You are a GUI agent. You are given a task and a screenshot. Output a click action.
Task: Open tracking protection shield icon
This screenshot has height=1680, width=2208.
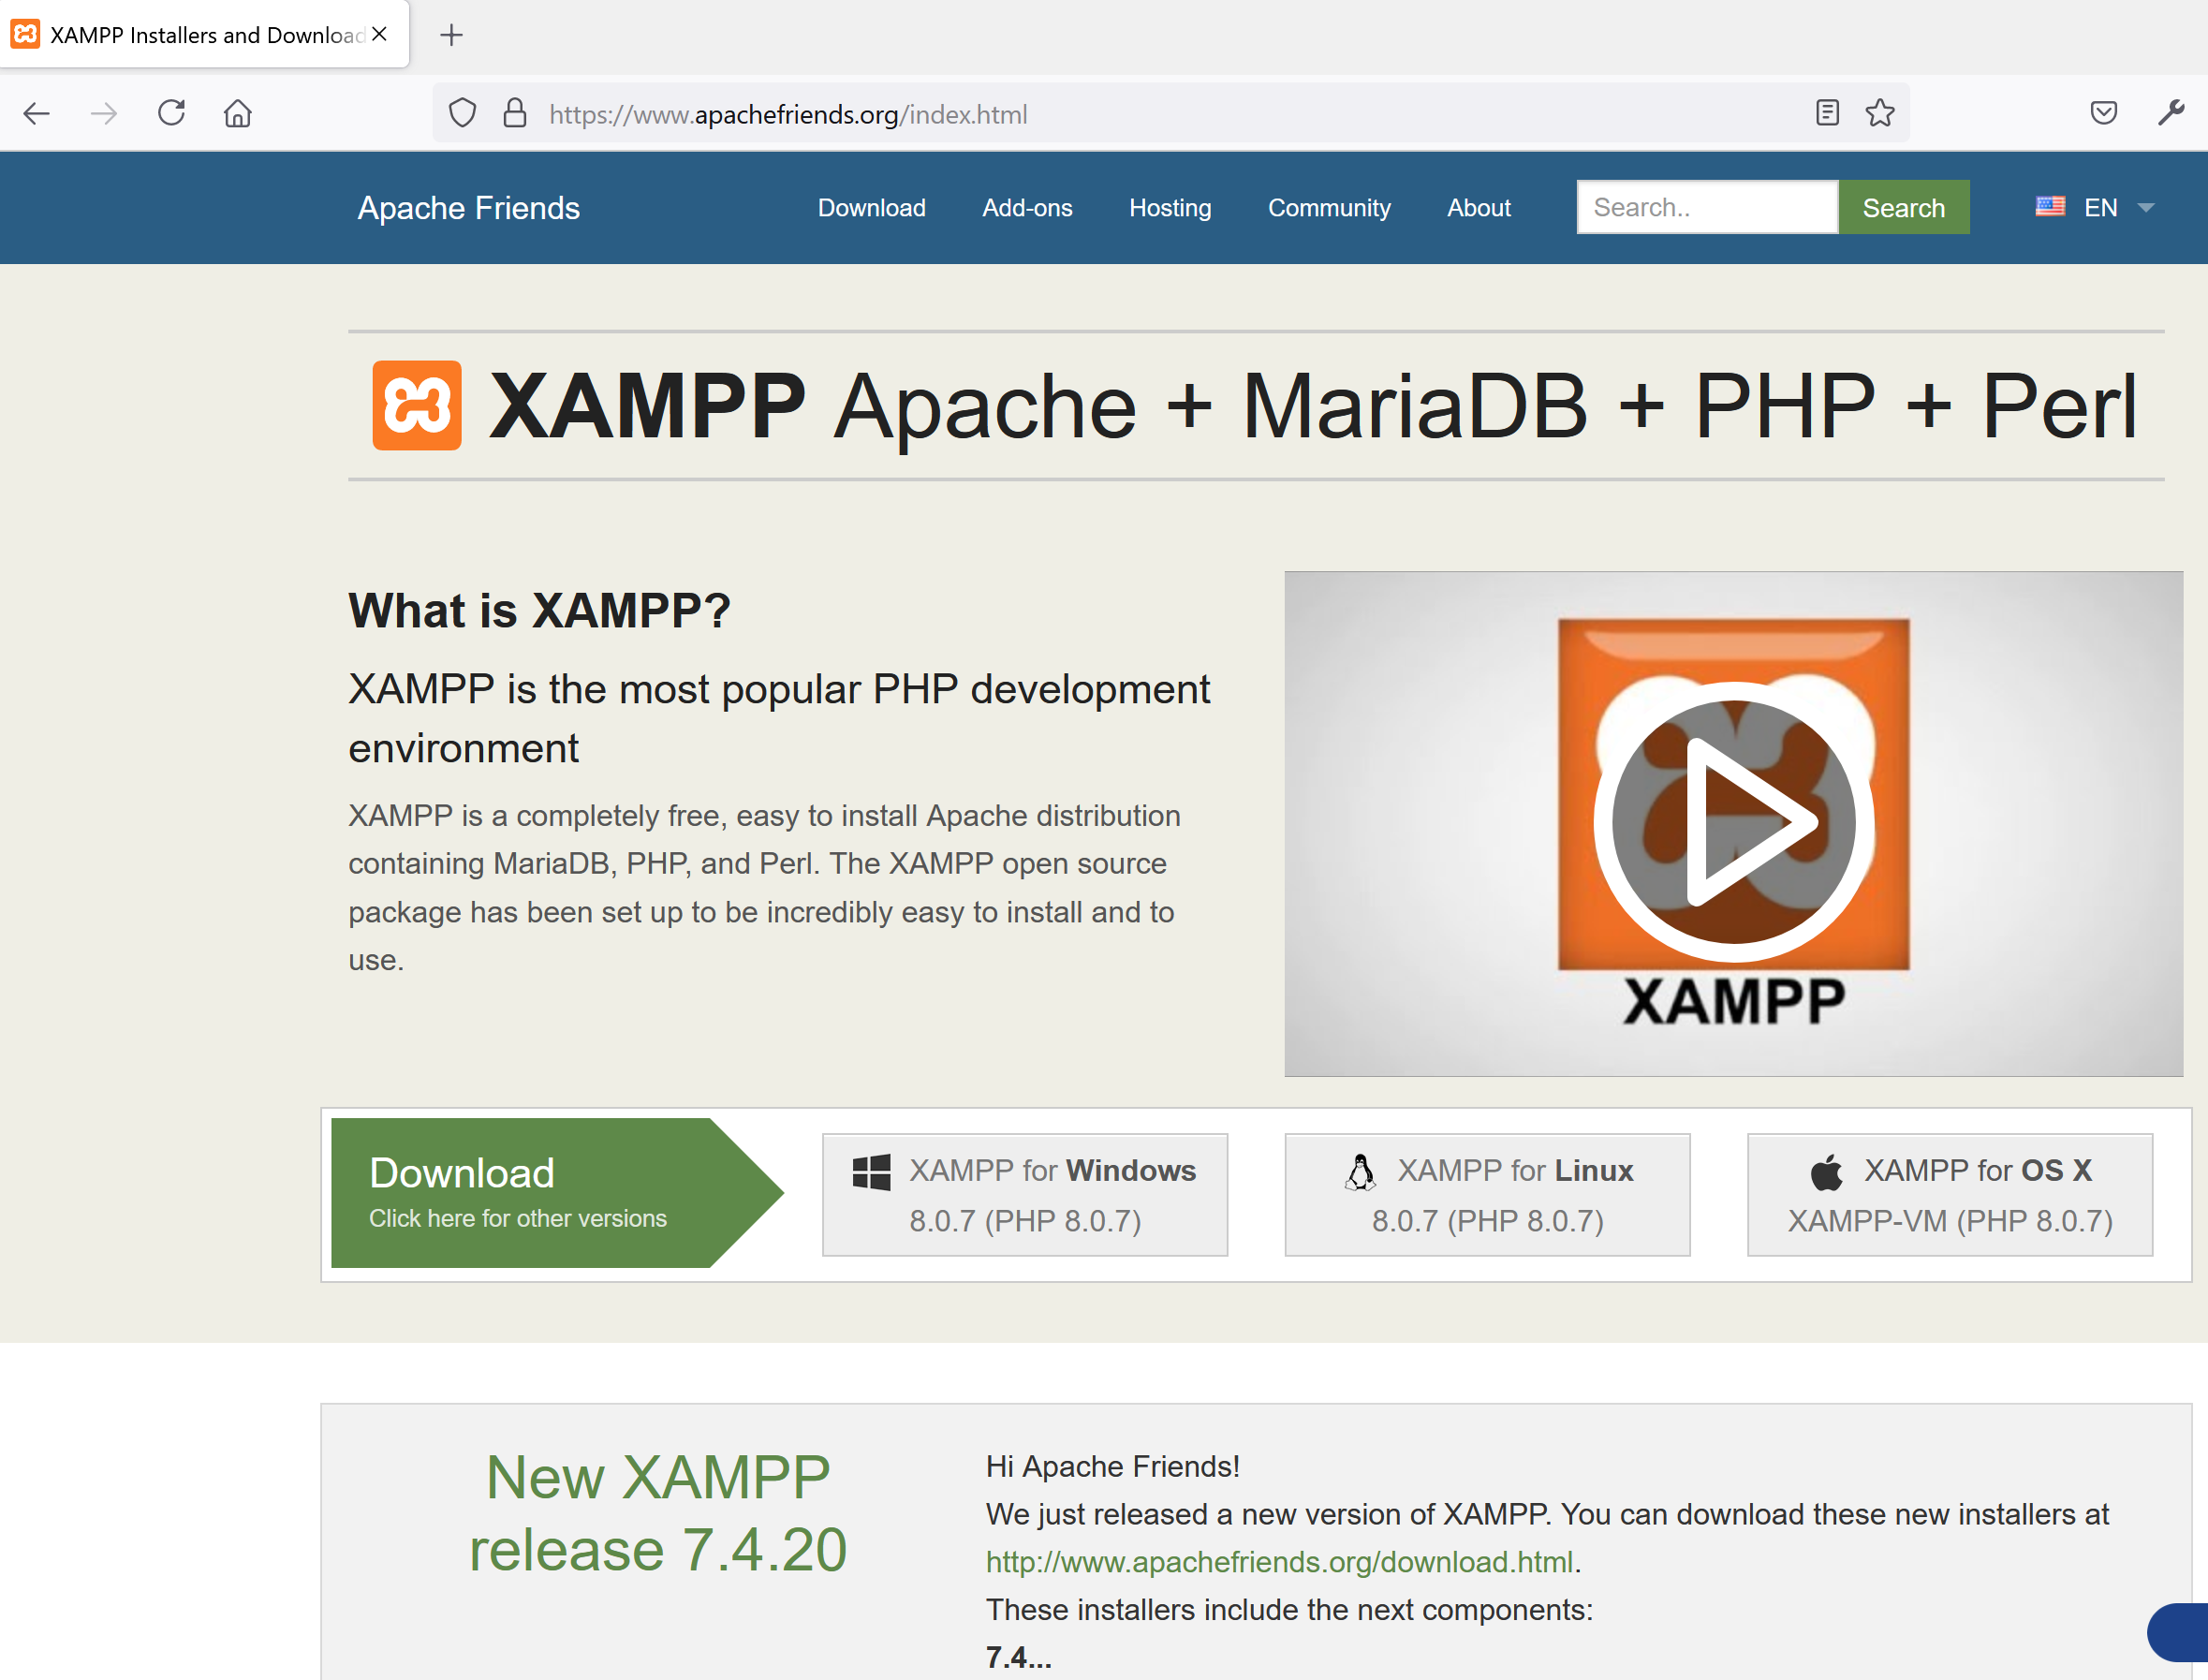(462, 113)
